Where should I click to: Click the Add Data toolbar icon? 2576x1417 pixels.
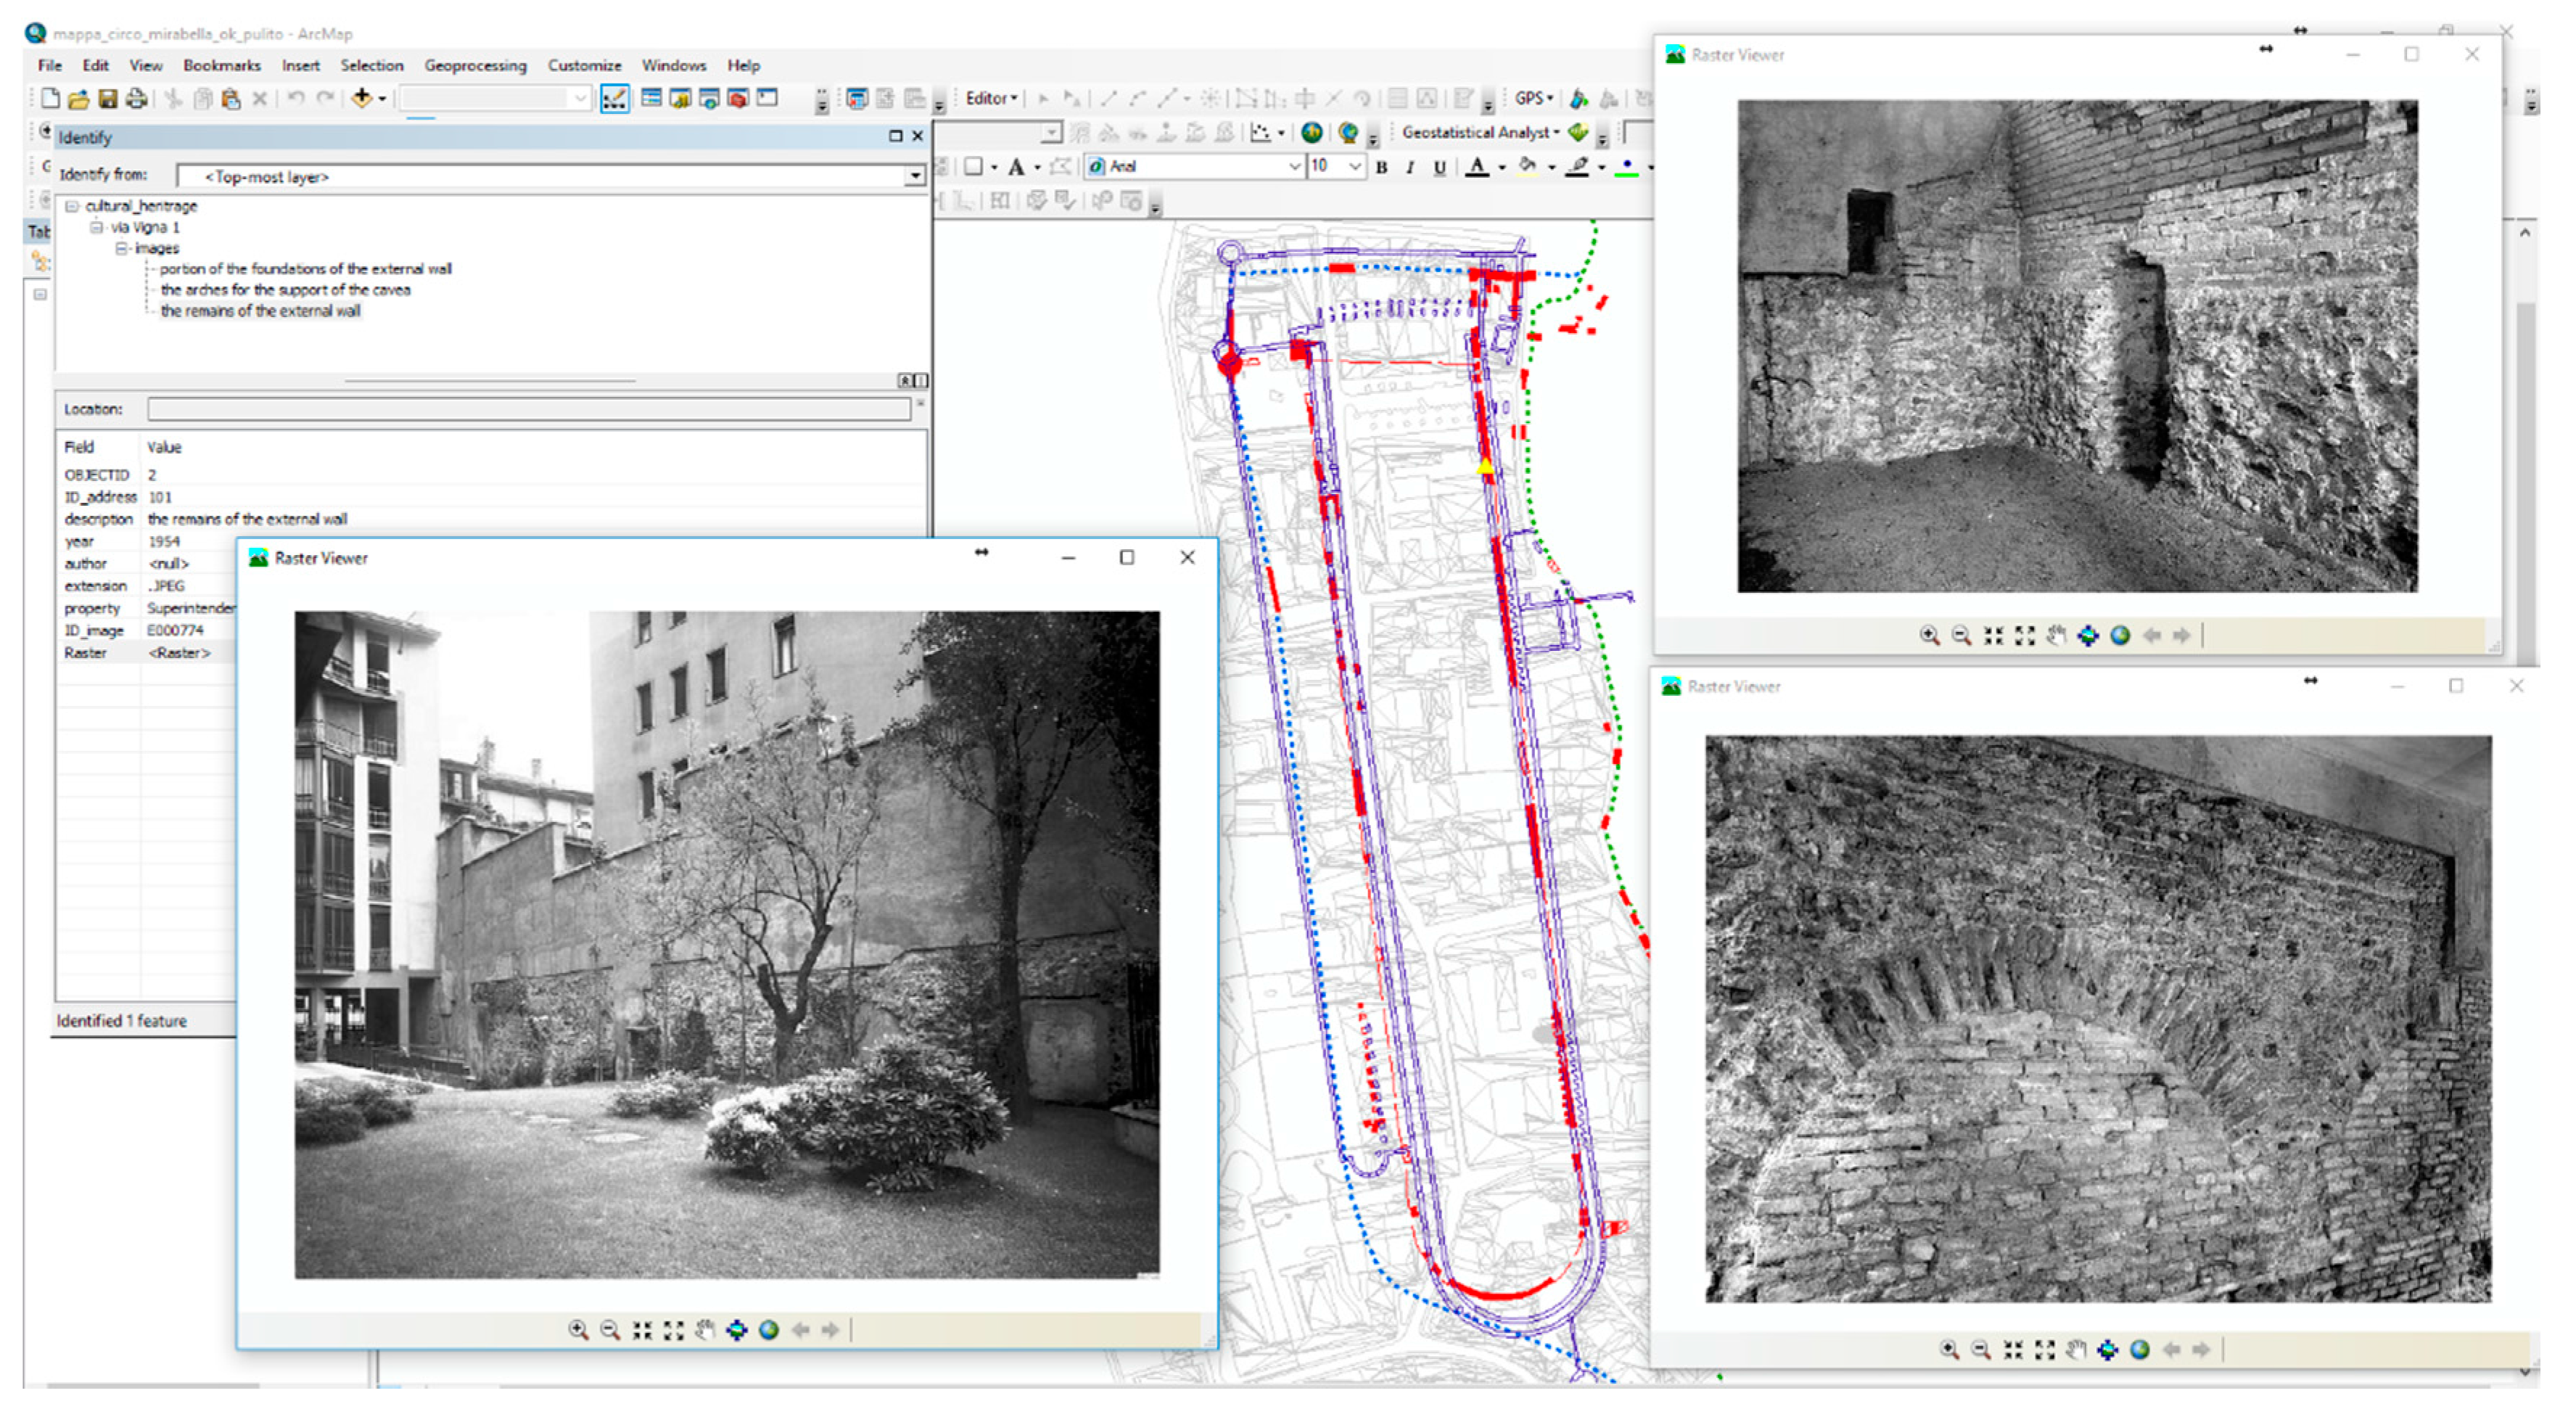(362, 98)
